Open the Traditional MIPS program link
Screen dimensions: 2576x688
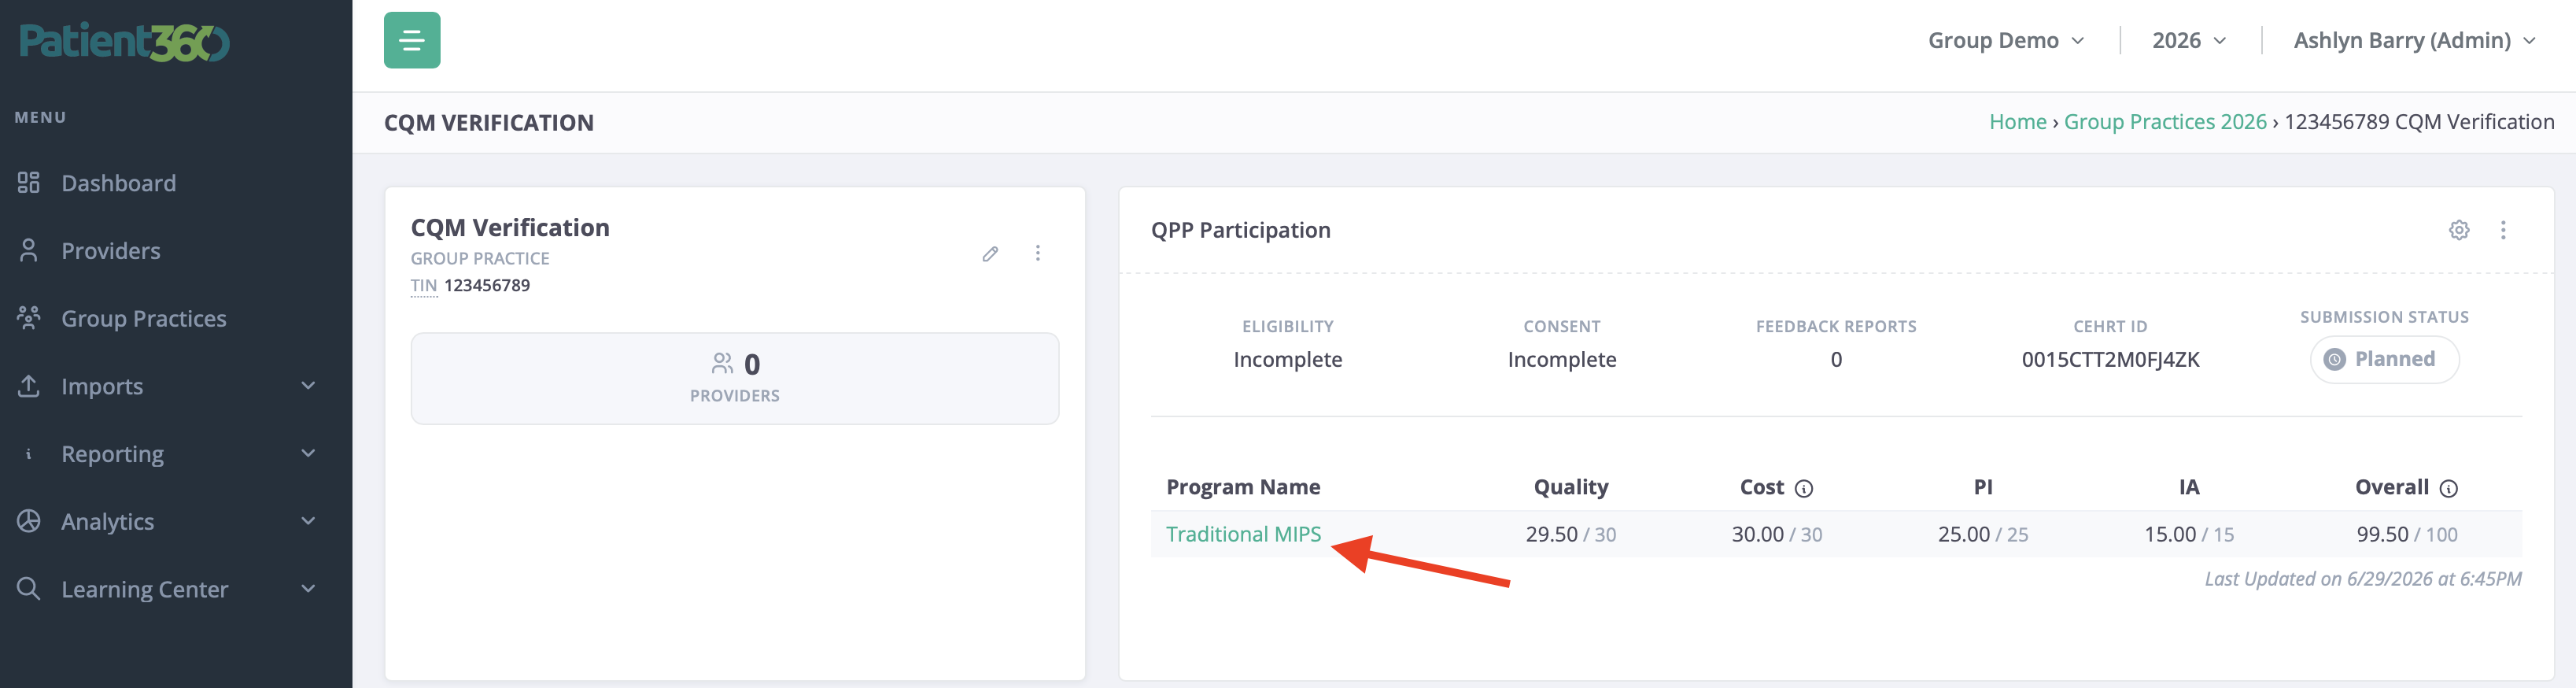(1243, 534)
